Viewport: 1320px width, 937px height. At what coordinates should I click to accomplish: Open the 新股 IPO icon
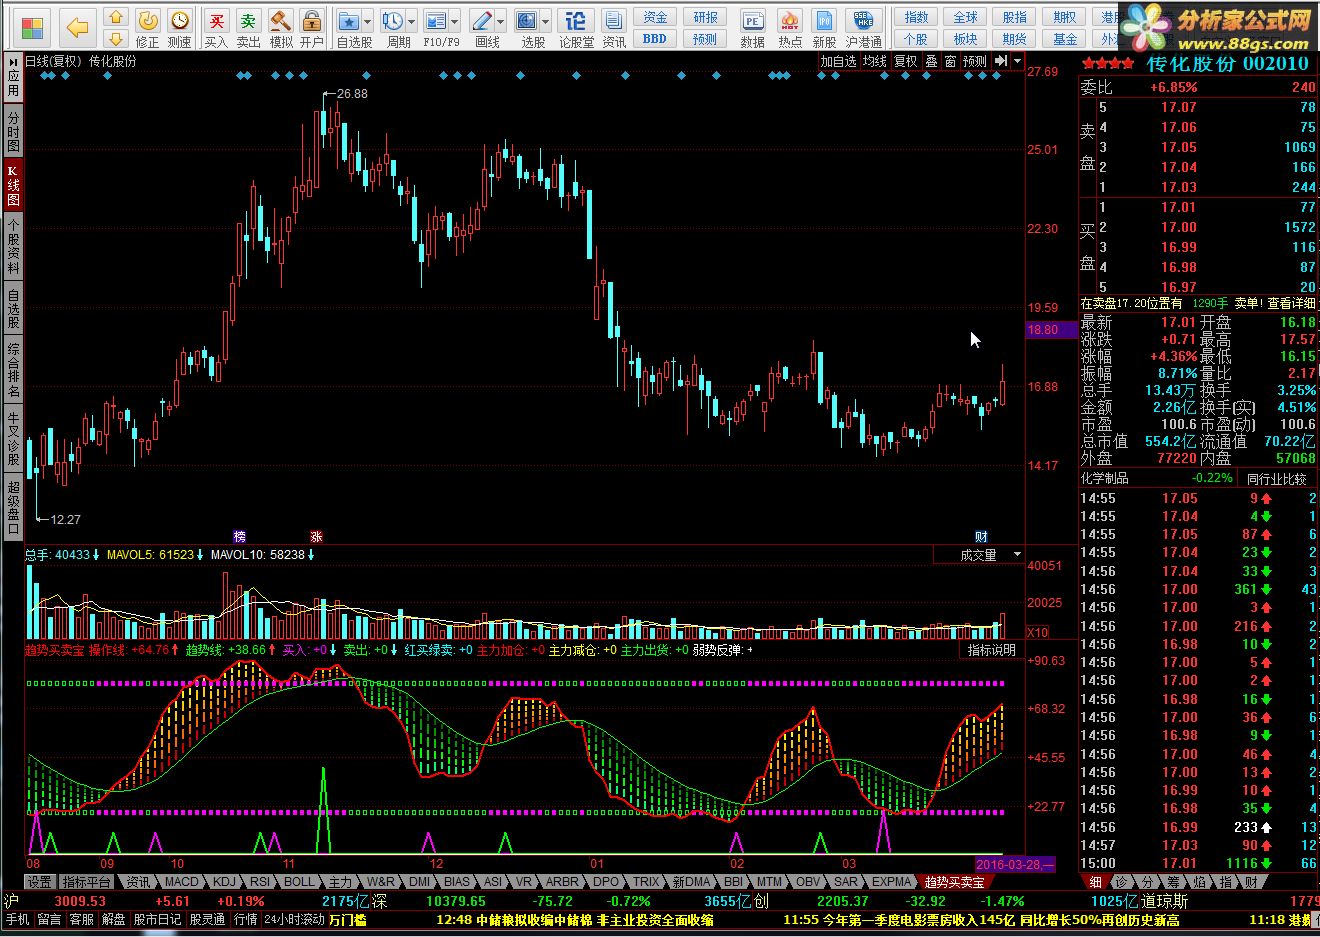[824, 20]
